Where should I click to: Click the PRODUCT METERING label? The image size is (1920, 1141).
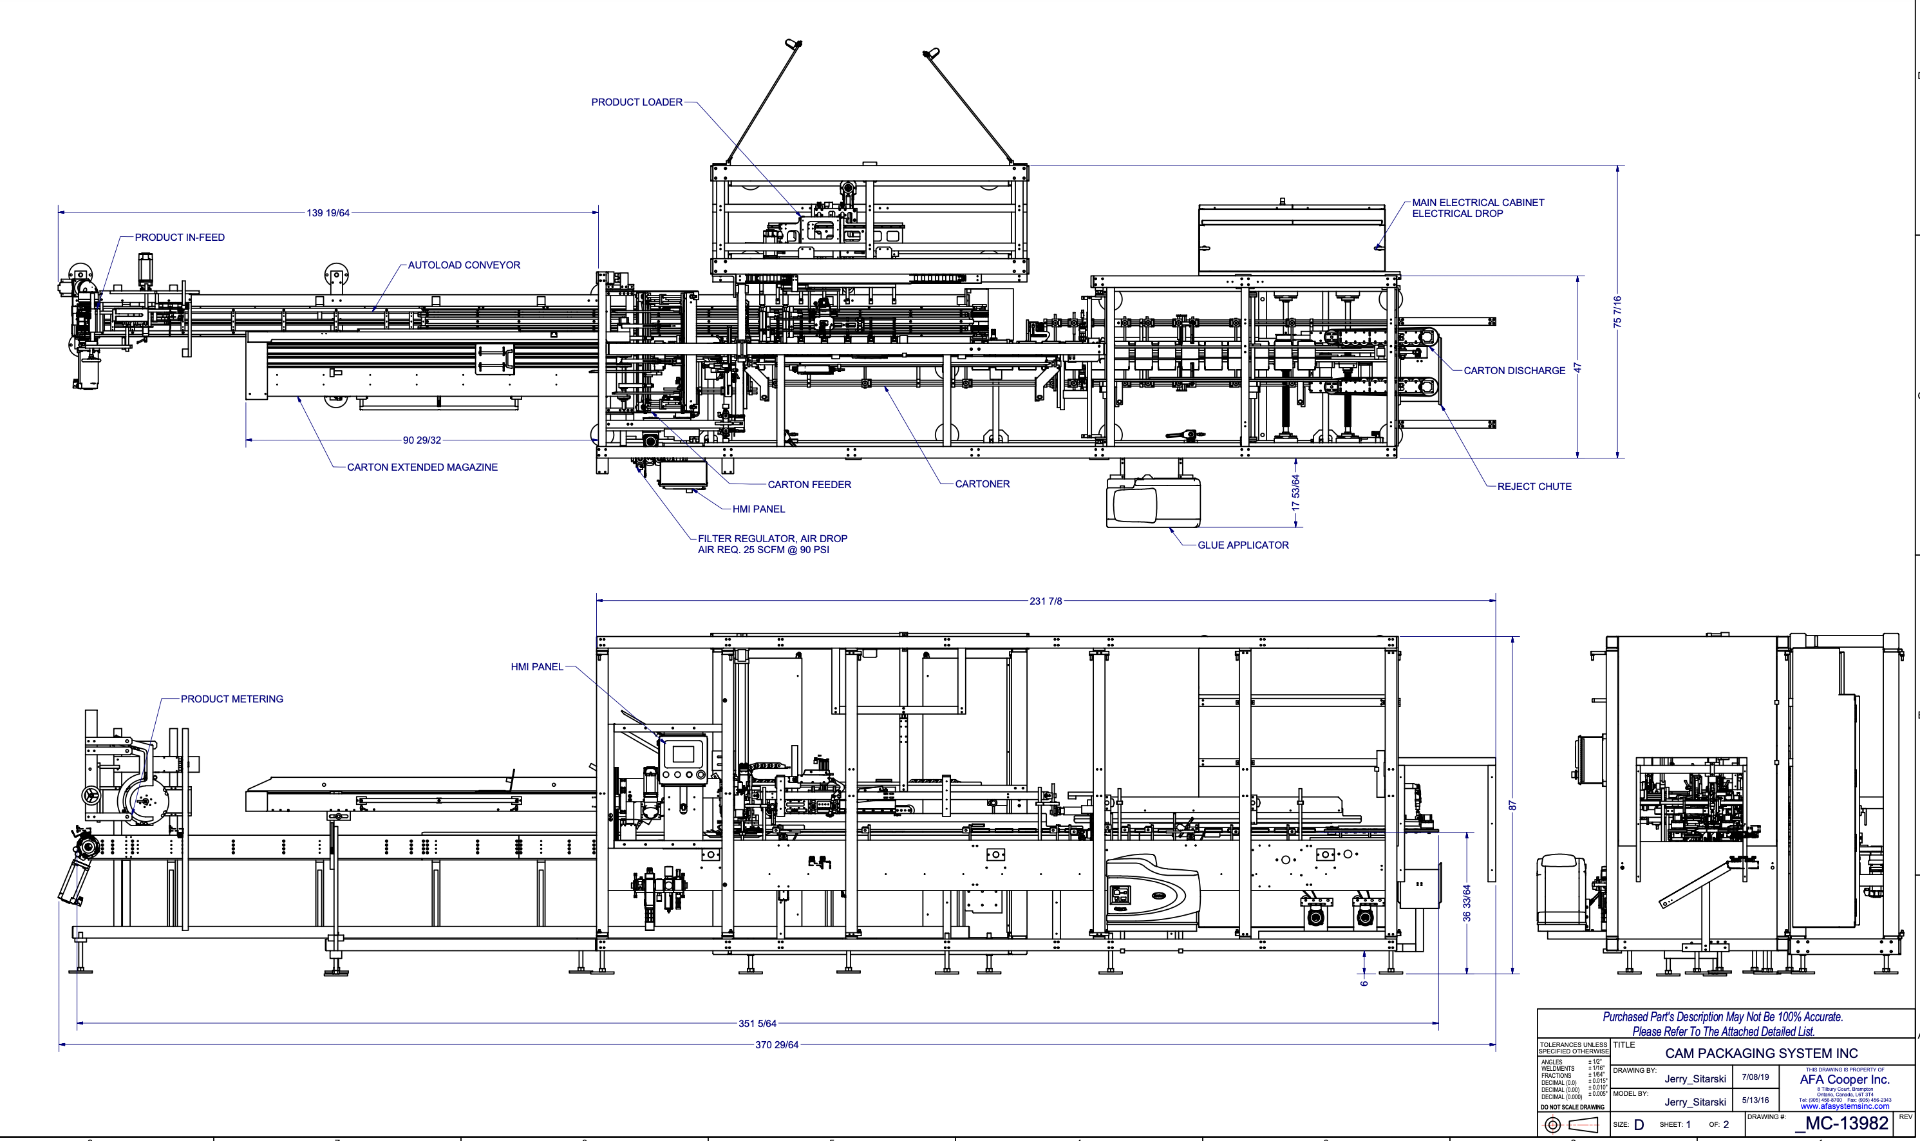232,699
